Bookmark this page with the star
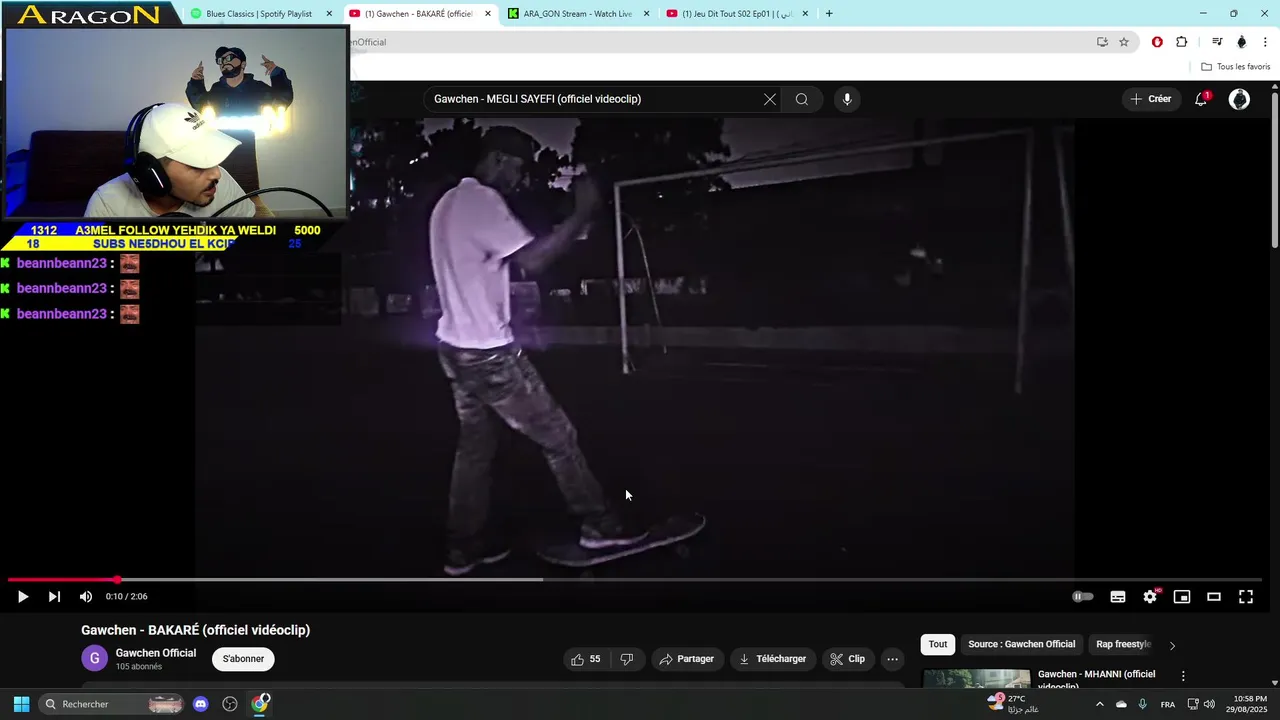This screenshot has height=720, width=1280. pyautogui.click(x=1124, y=42)
